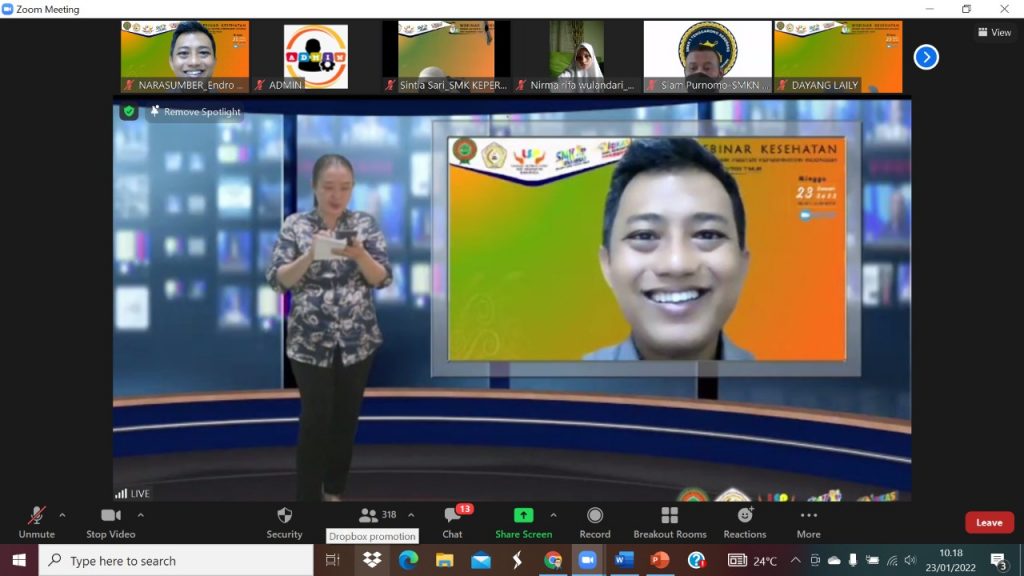Viewport: 1024px width, 576px height.
Task: Open Breakout Rooms
Action: [669, 517]
